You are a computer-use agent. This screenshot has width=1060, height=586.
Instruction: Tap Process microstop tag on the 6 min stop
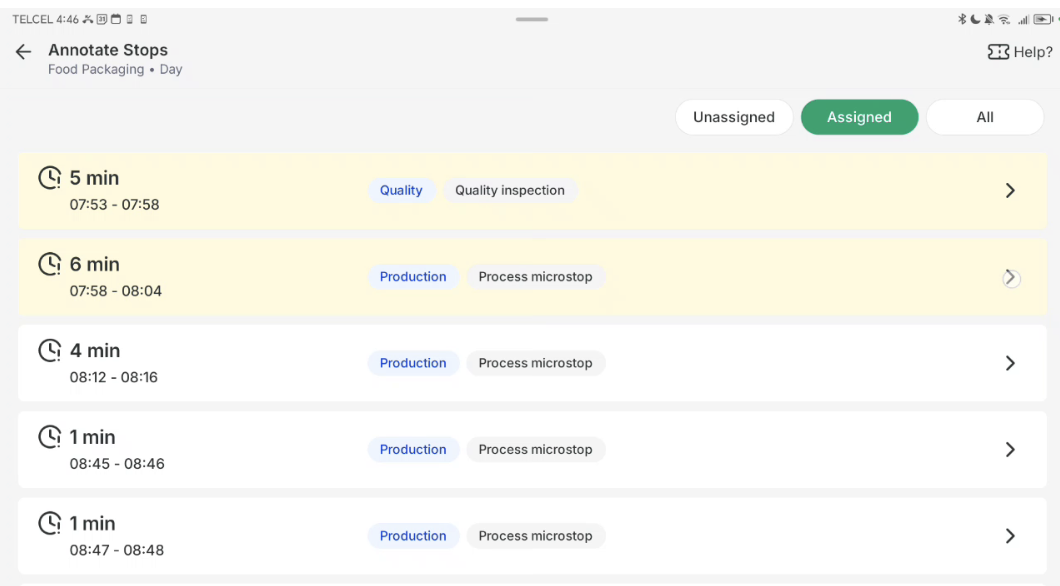click(535, 276)
